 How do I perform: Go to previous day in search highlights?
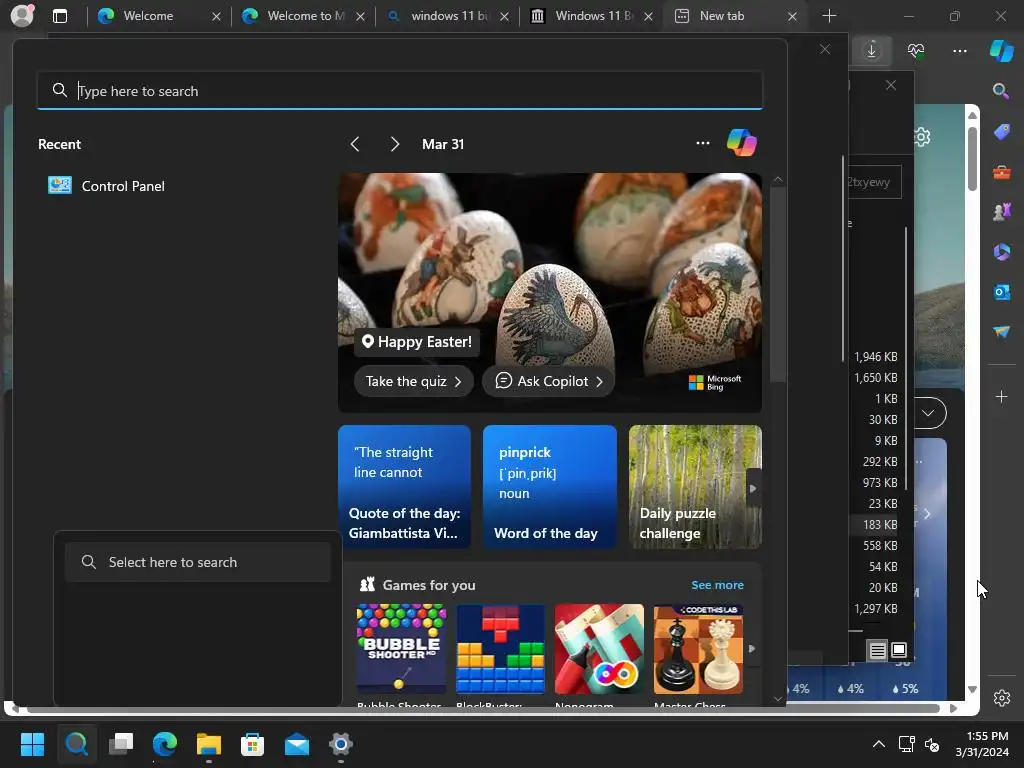pos(355,144)
